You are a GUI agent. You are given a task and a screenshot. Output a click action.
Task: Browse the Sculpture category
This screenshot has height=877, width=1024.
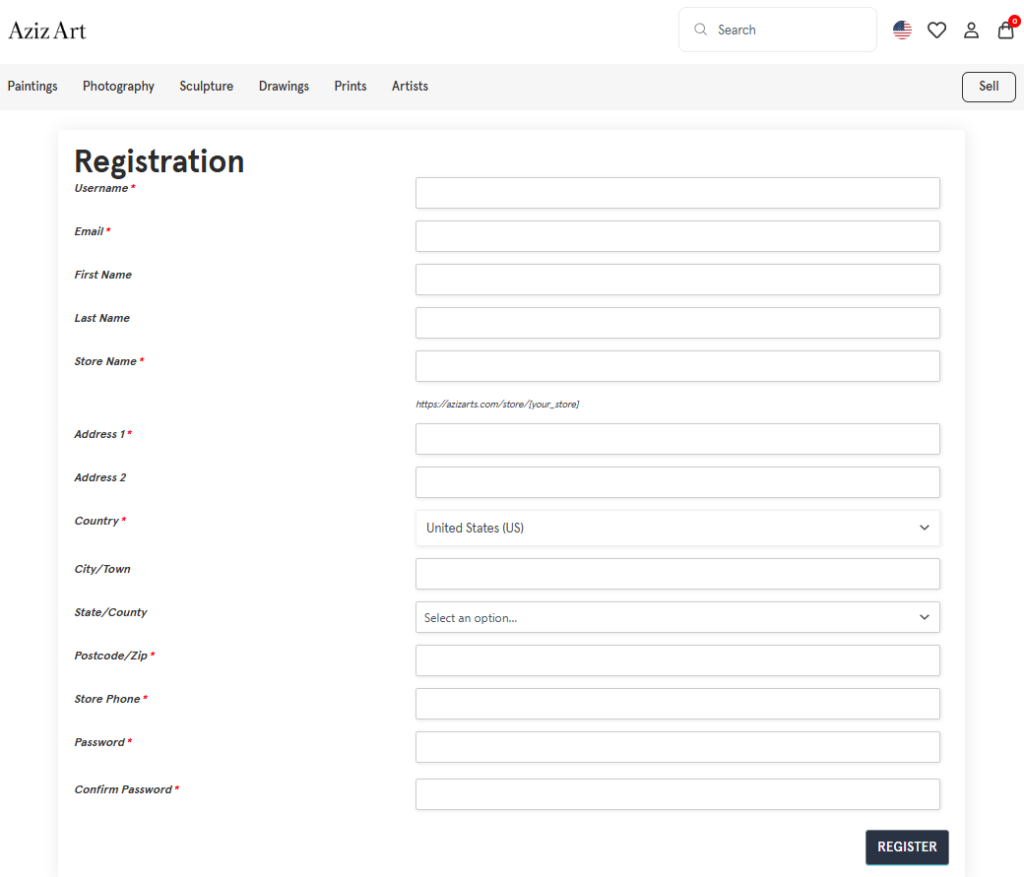click(206, 86)
